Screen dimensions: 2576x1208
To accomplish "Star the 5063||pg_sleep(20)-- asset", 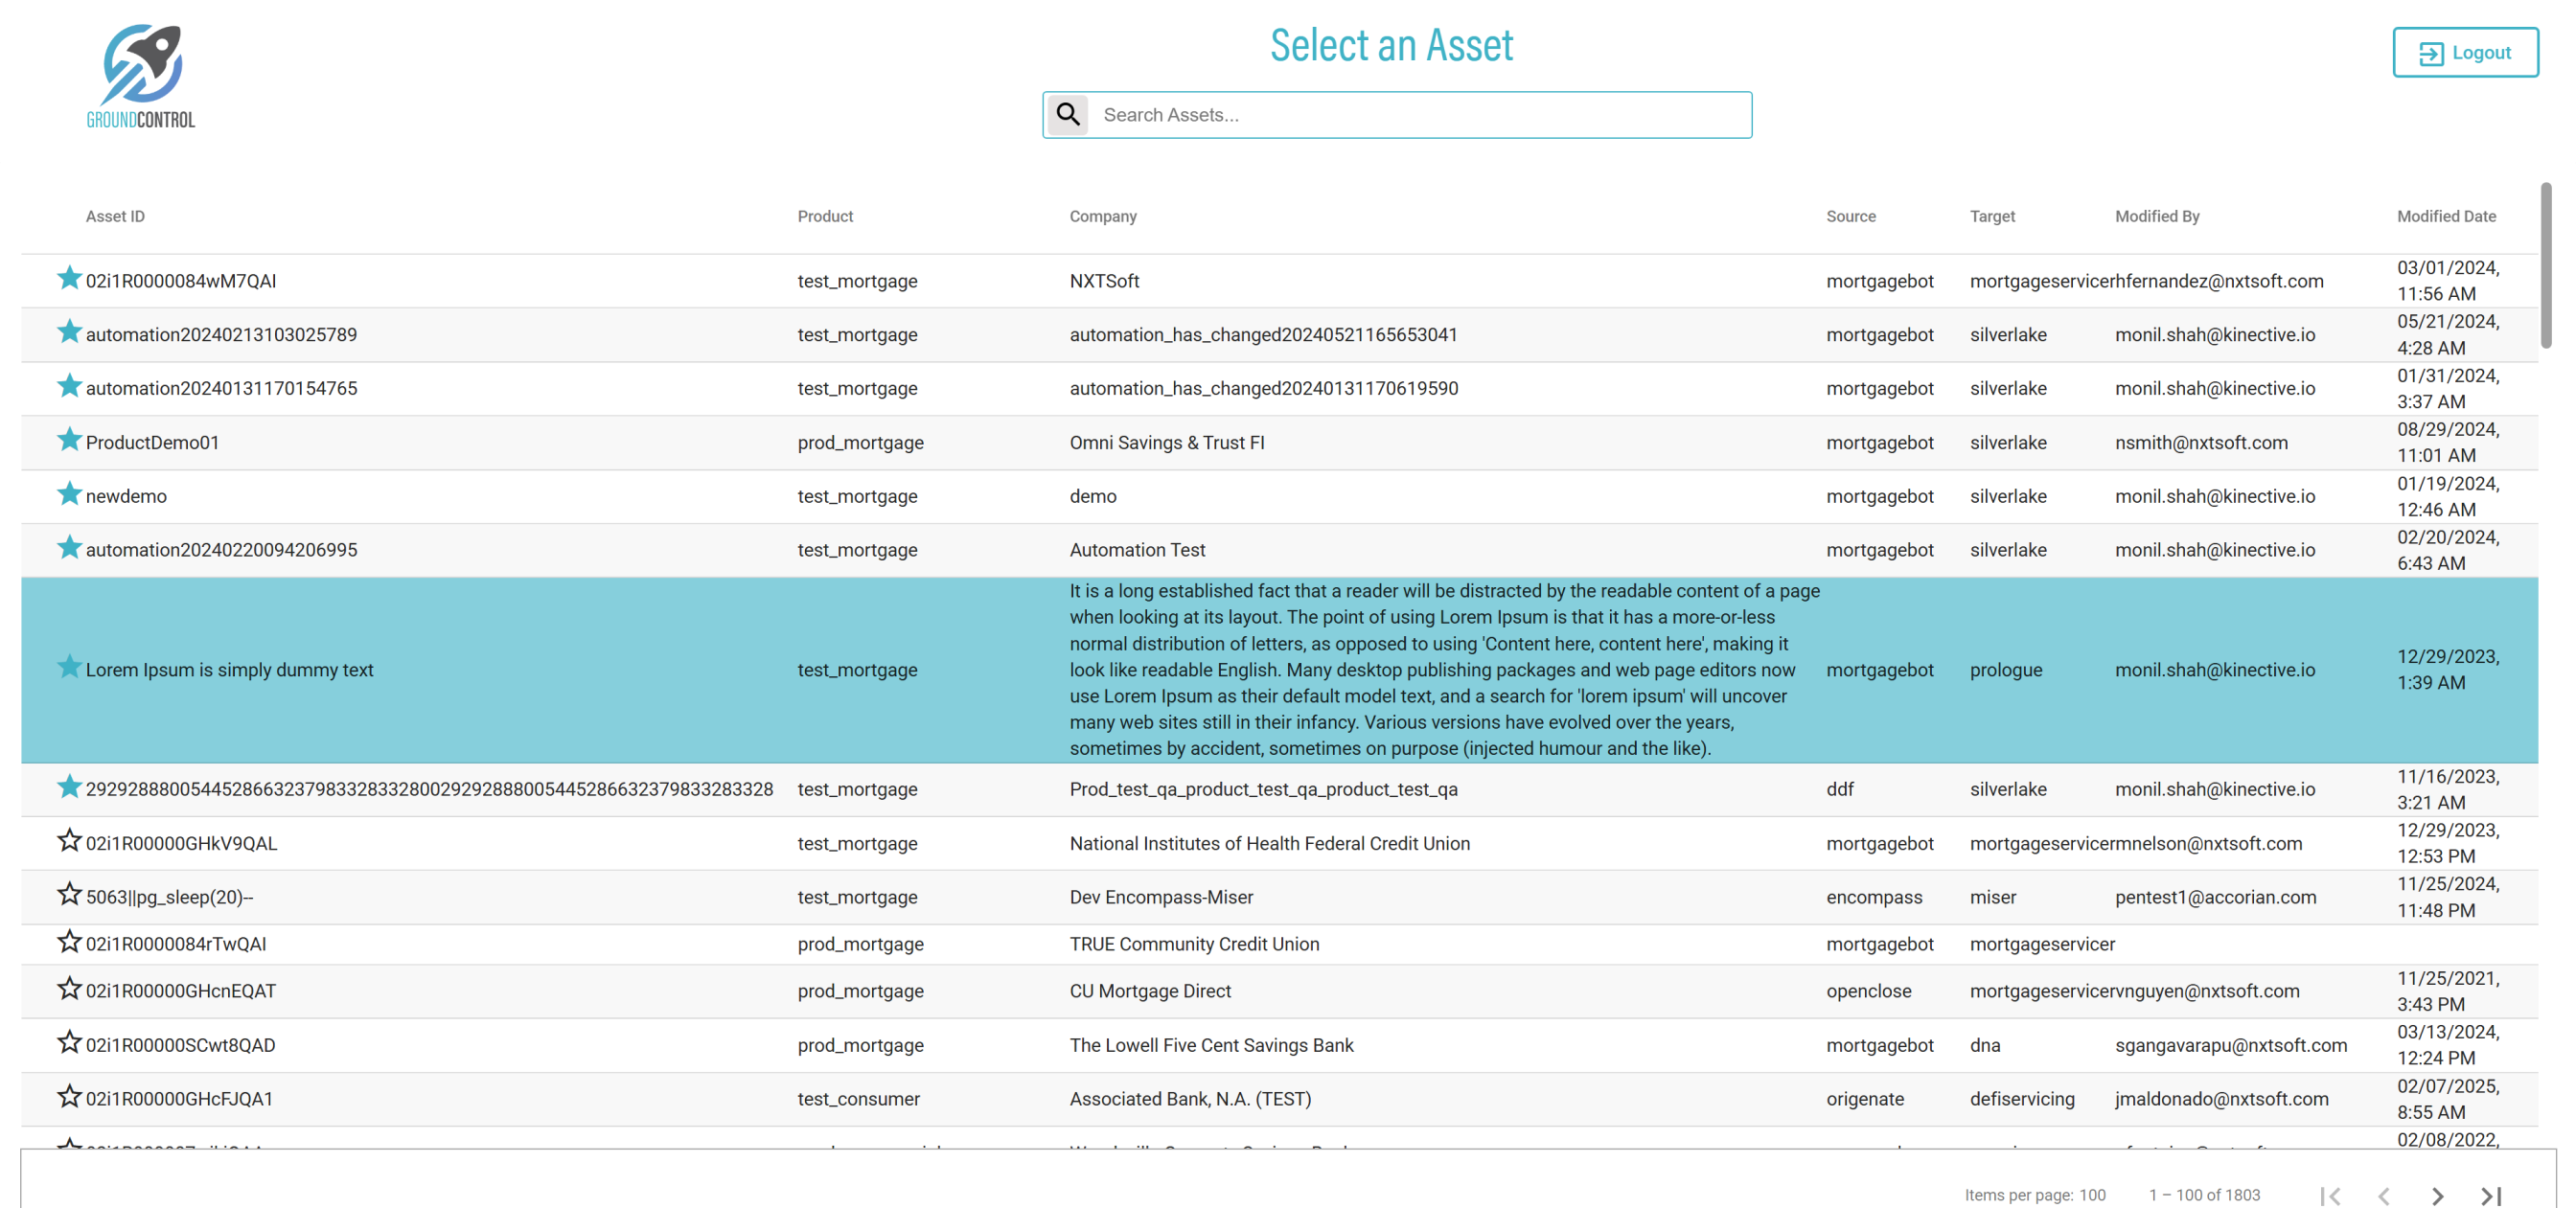I will (x=69, y=895).
